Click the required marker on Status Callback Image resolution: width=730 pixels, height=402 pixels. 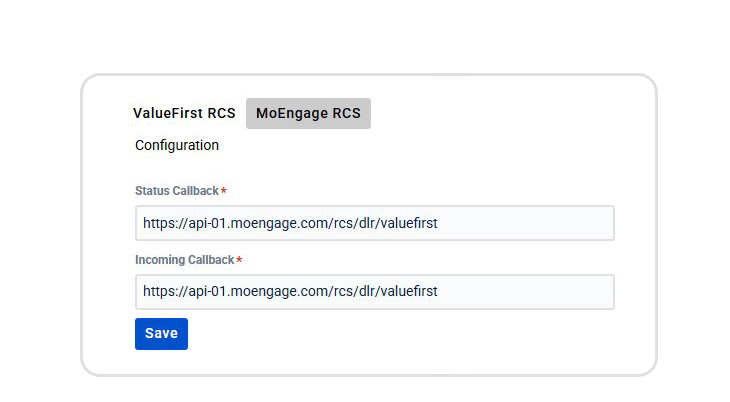224,190
